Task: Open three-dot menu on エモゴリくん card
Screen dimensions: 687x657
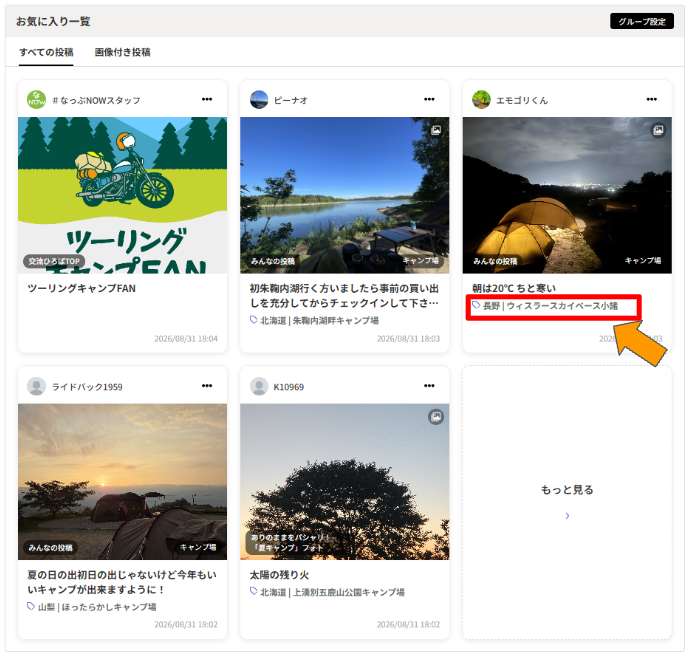Action: (652, 99)
